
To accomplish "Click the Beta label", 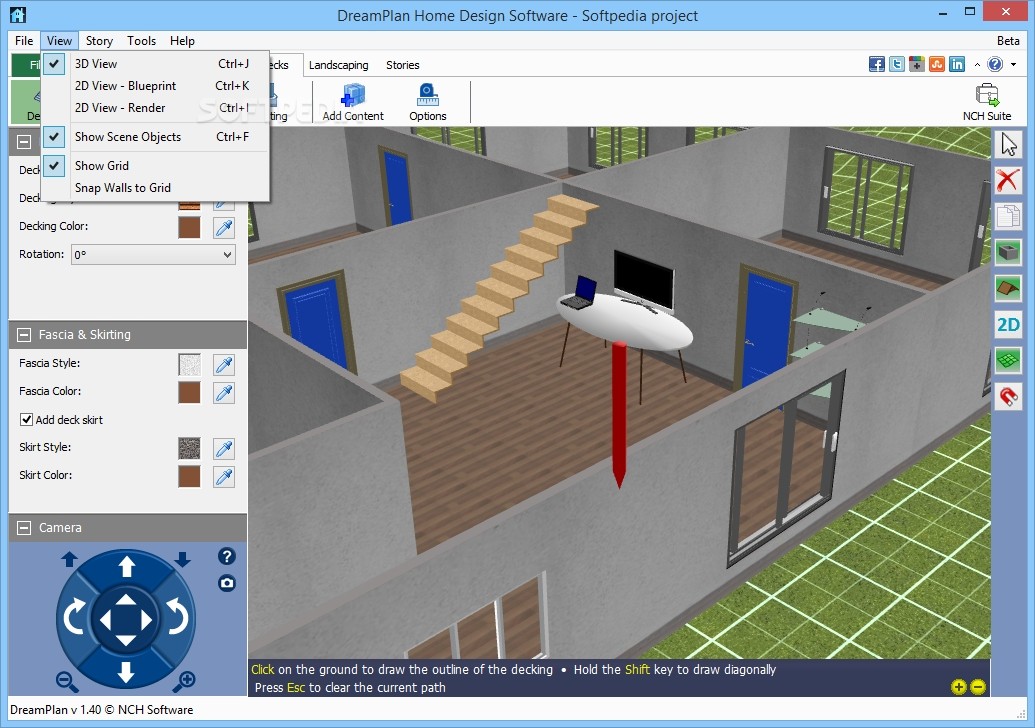I will [1008, 40].
